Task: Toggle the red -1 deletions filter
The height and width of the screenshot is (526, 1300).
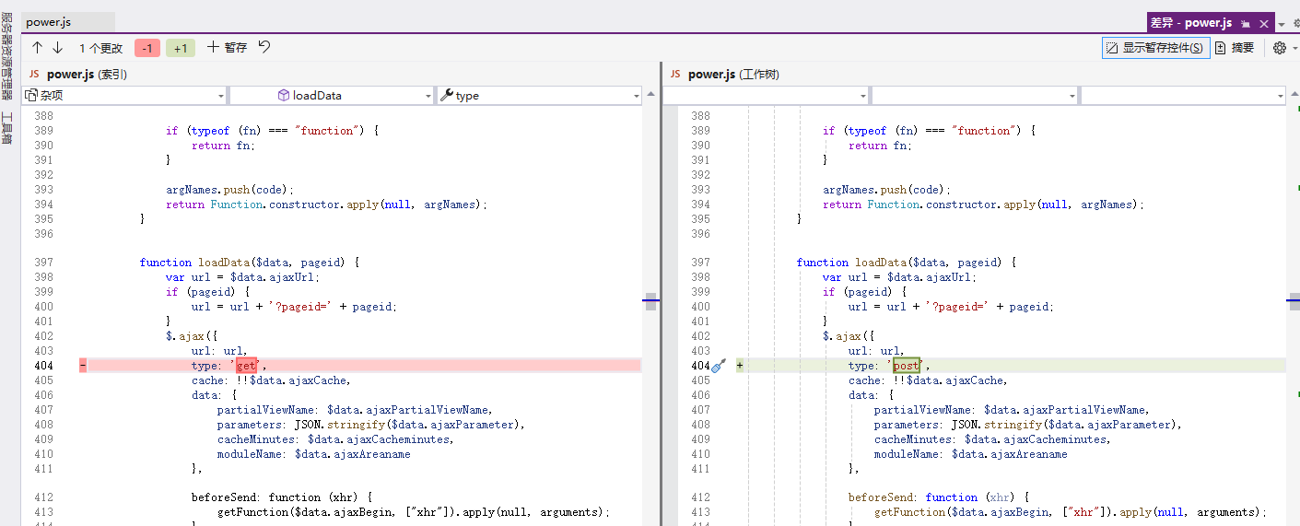Action: 147,48
